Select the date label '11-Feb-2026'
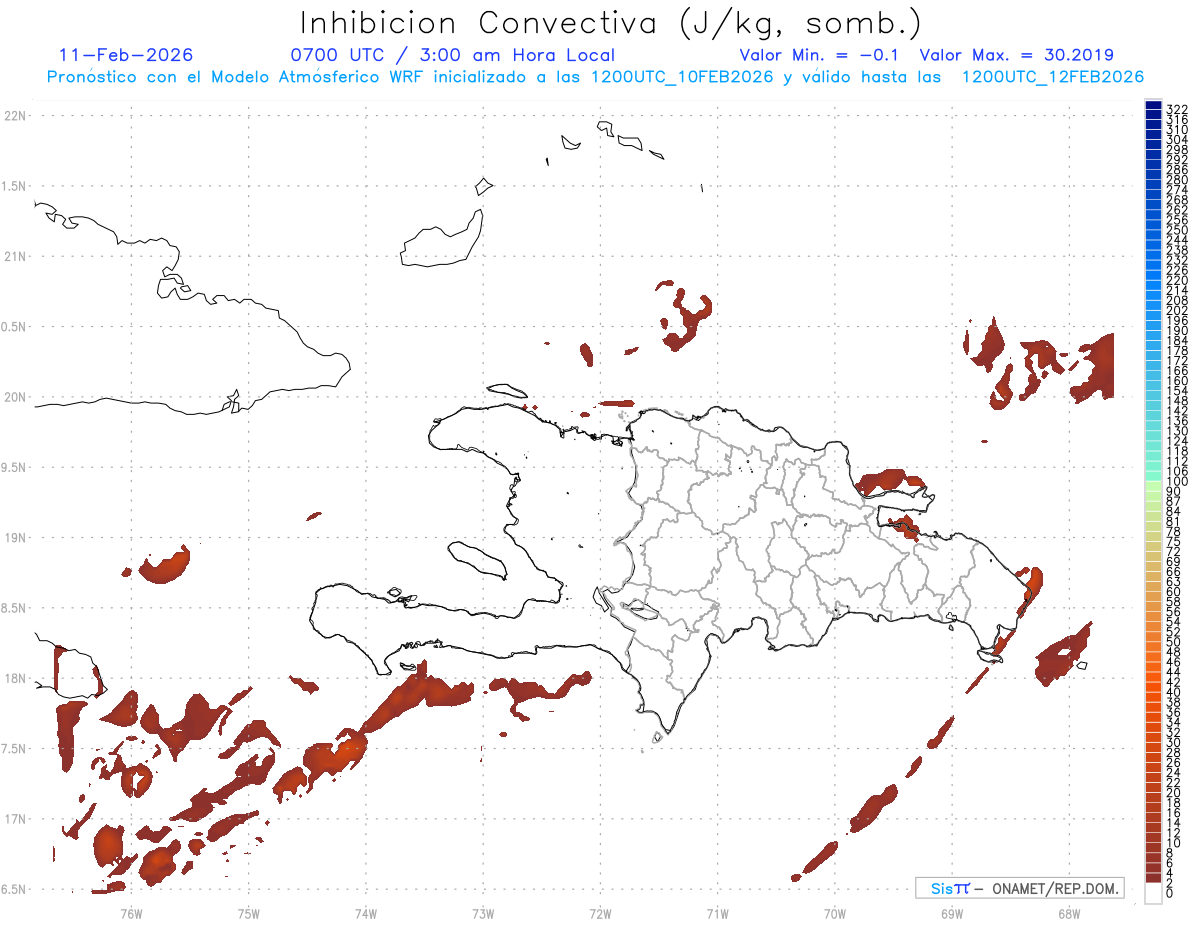The image size is (1200, 927). pos(126,55)
